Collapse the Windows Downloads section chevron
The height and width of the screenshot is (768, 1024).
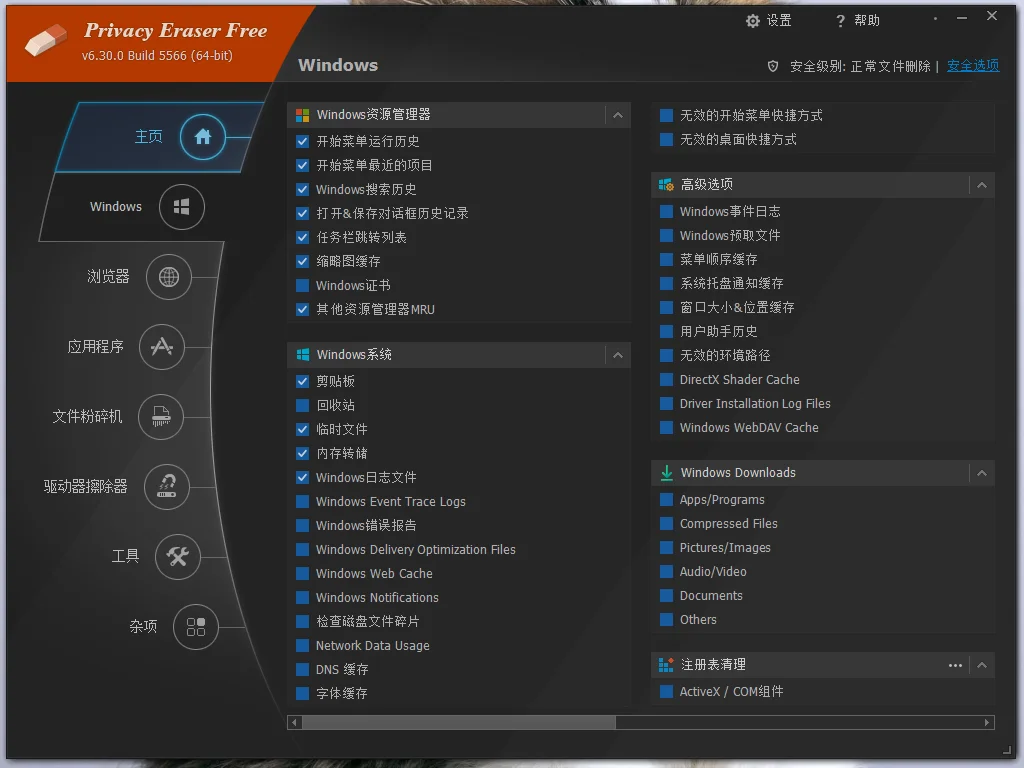click(982, 473)
